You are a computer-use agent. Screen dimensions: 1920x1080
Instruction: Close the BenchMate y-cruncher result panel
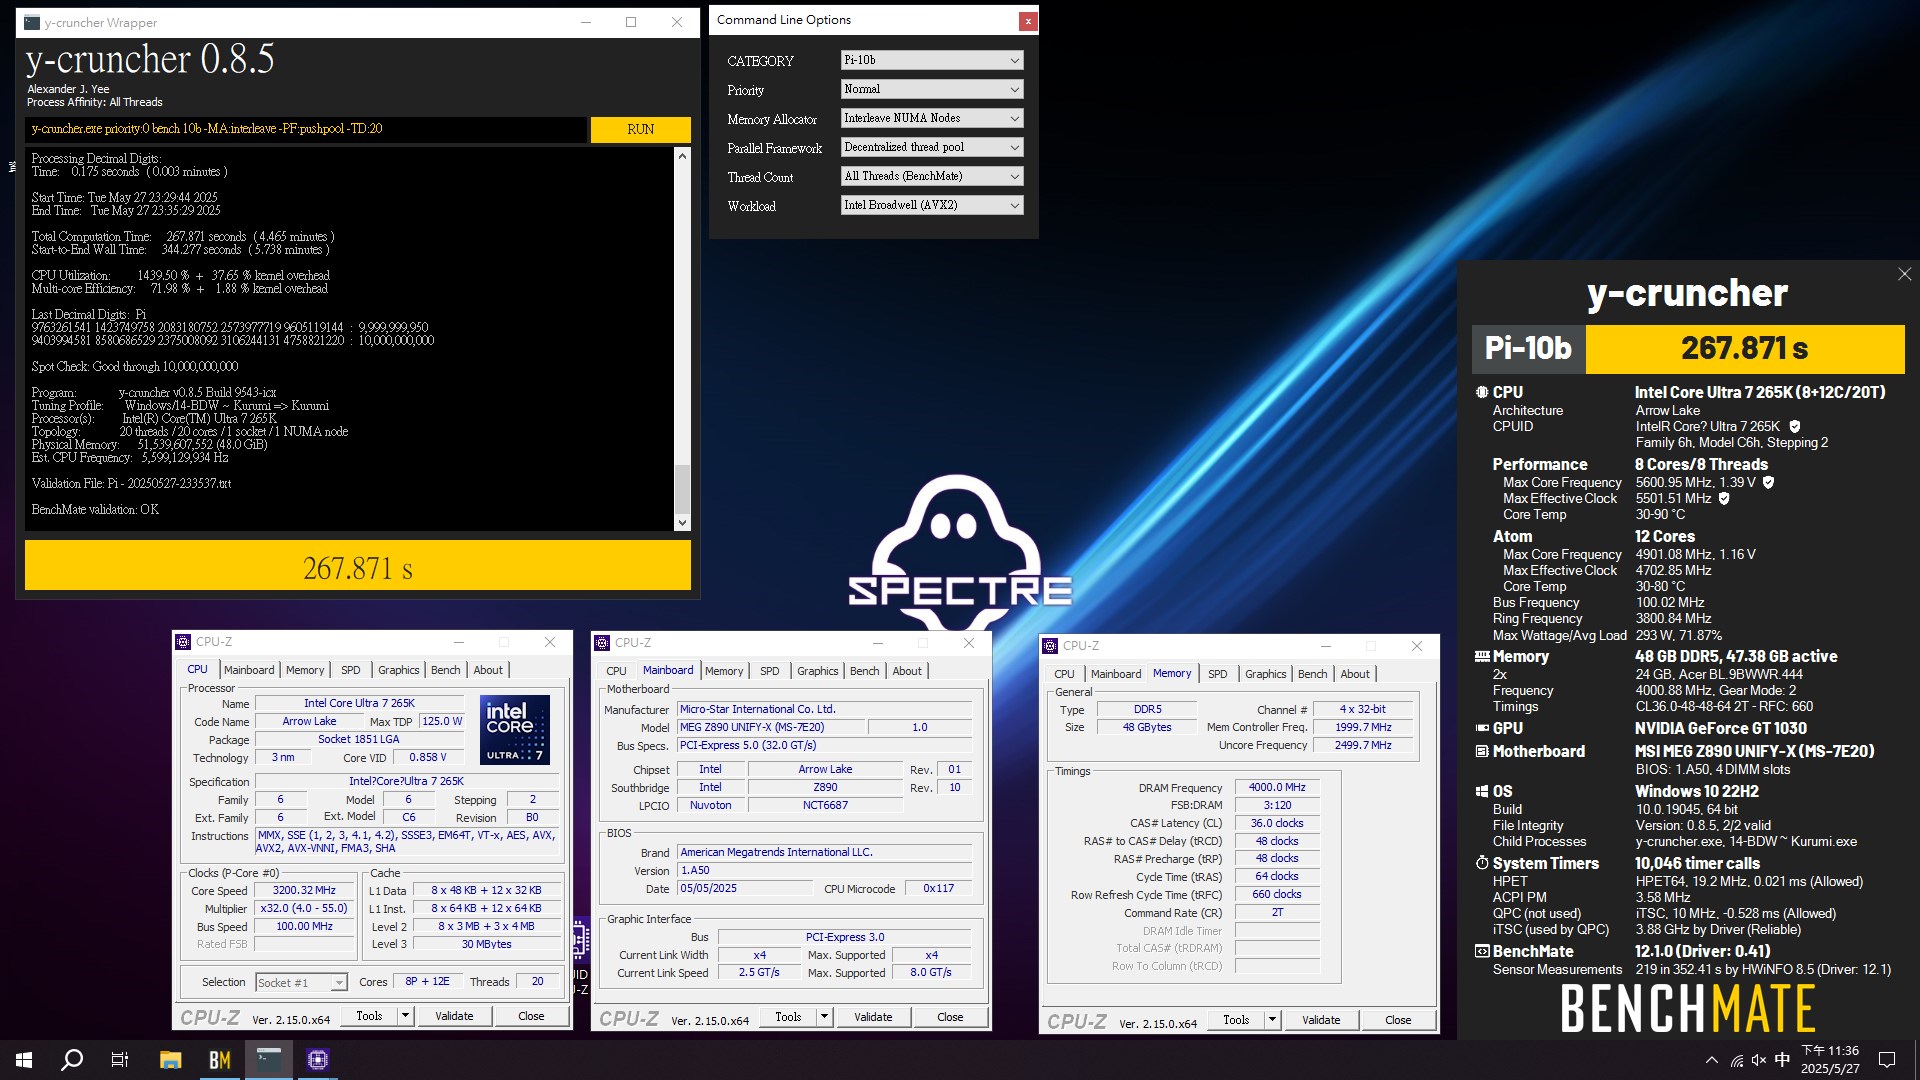[1904, 274]
